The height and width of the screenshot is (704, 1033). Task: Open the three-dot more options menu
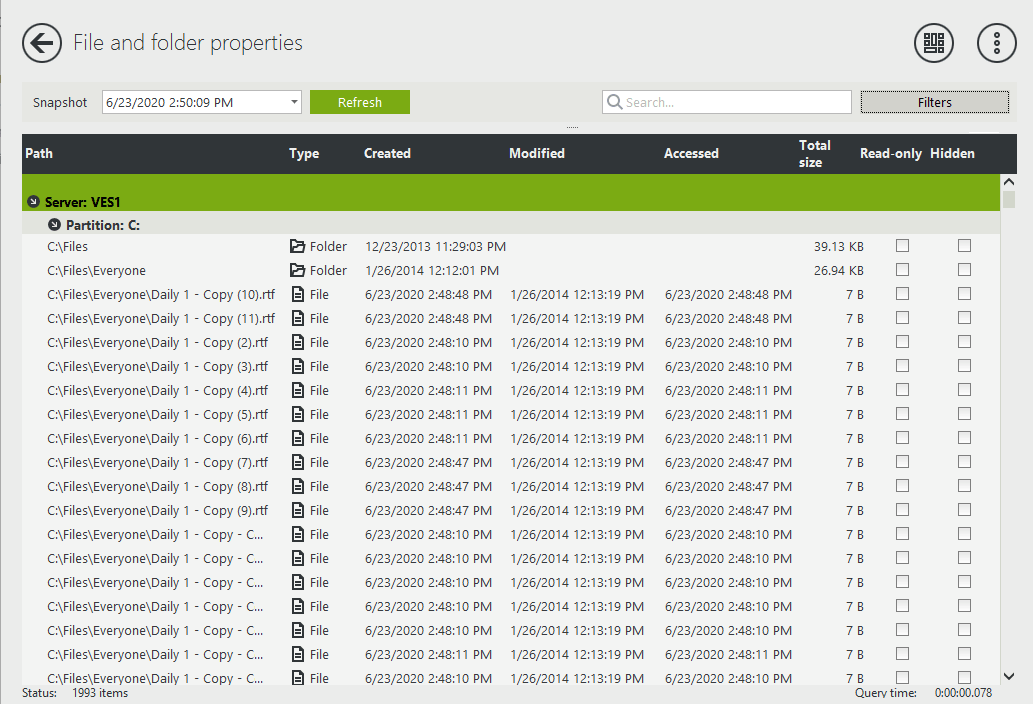[x=996, y=43]
